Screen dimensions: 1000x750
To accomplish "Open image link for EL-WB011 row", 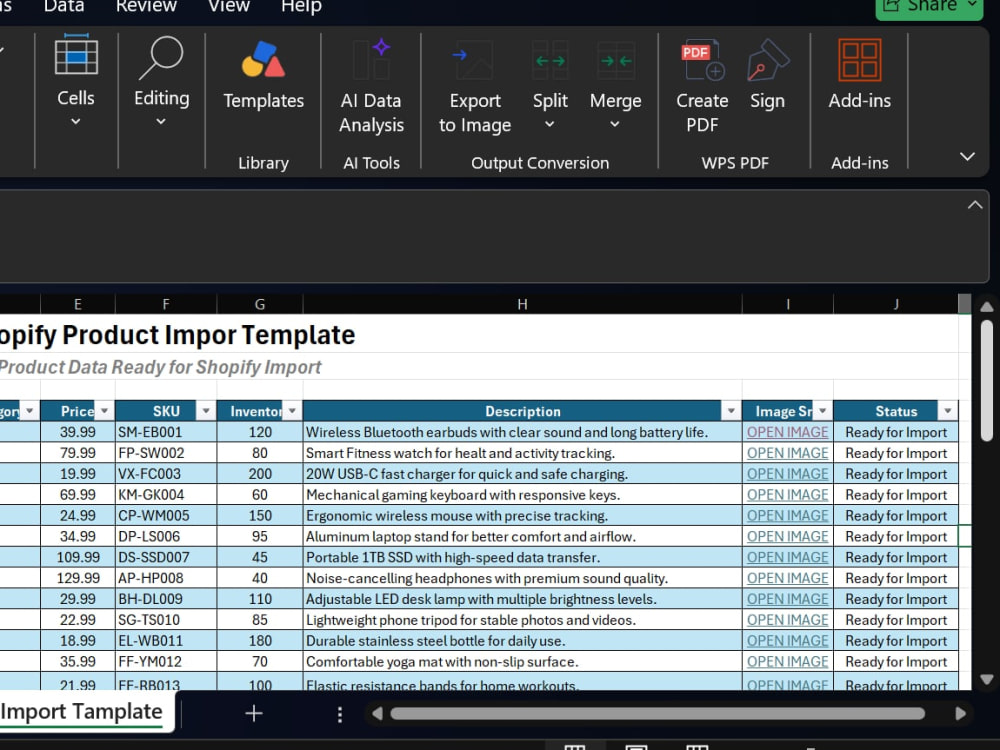I will pos(788,641).
